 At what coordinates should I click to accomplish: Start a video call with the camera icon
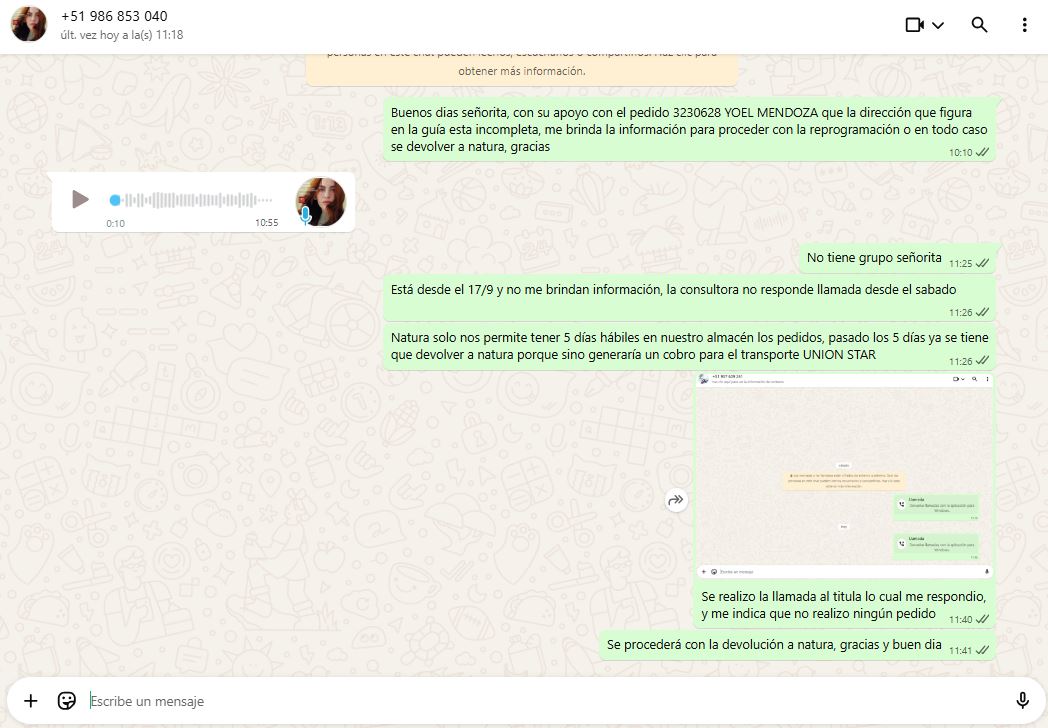[x=914, y=25]
